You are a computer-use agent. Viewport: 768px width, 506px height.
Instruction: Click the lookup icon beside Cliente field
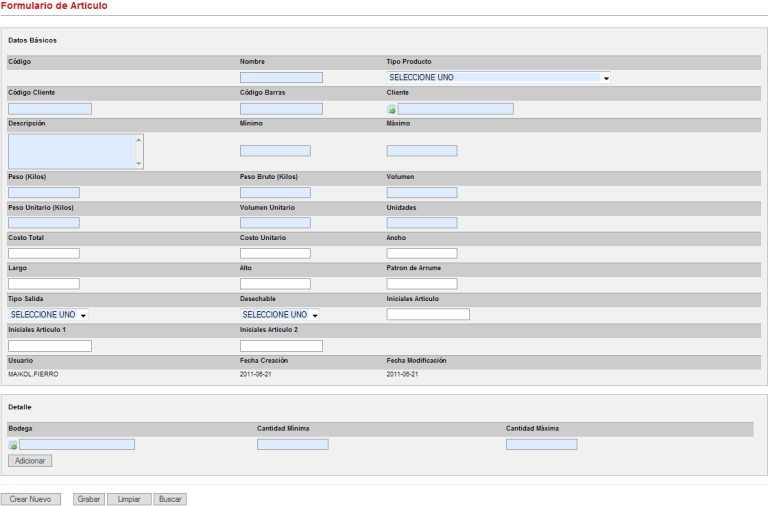click(x=392, y=109)
